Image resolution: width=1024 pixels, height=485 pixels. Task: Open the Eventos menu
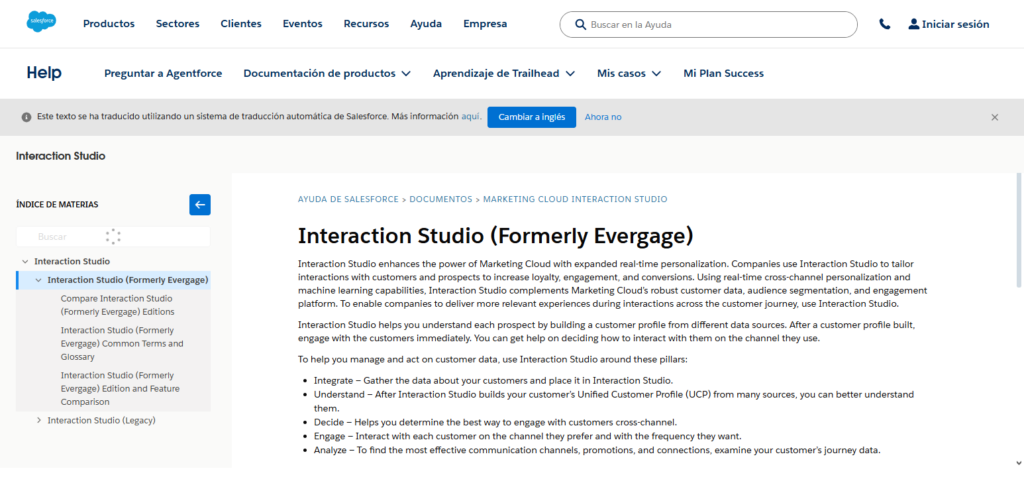click(302, 24)
